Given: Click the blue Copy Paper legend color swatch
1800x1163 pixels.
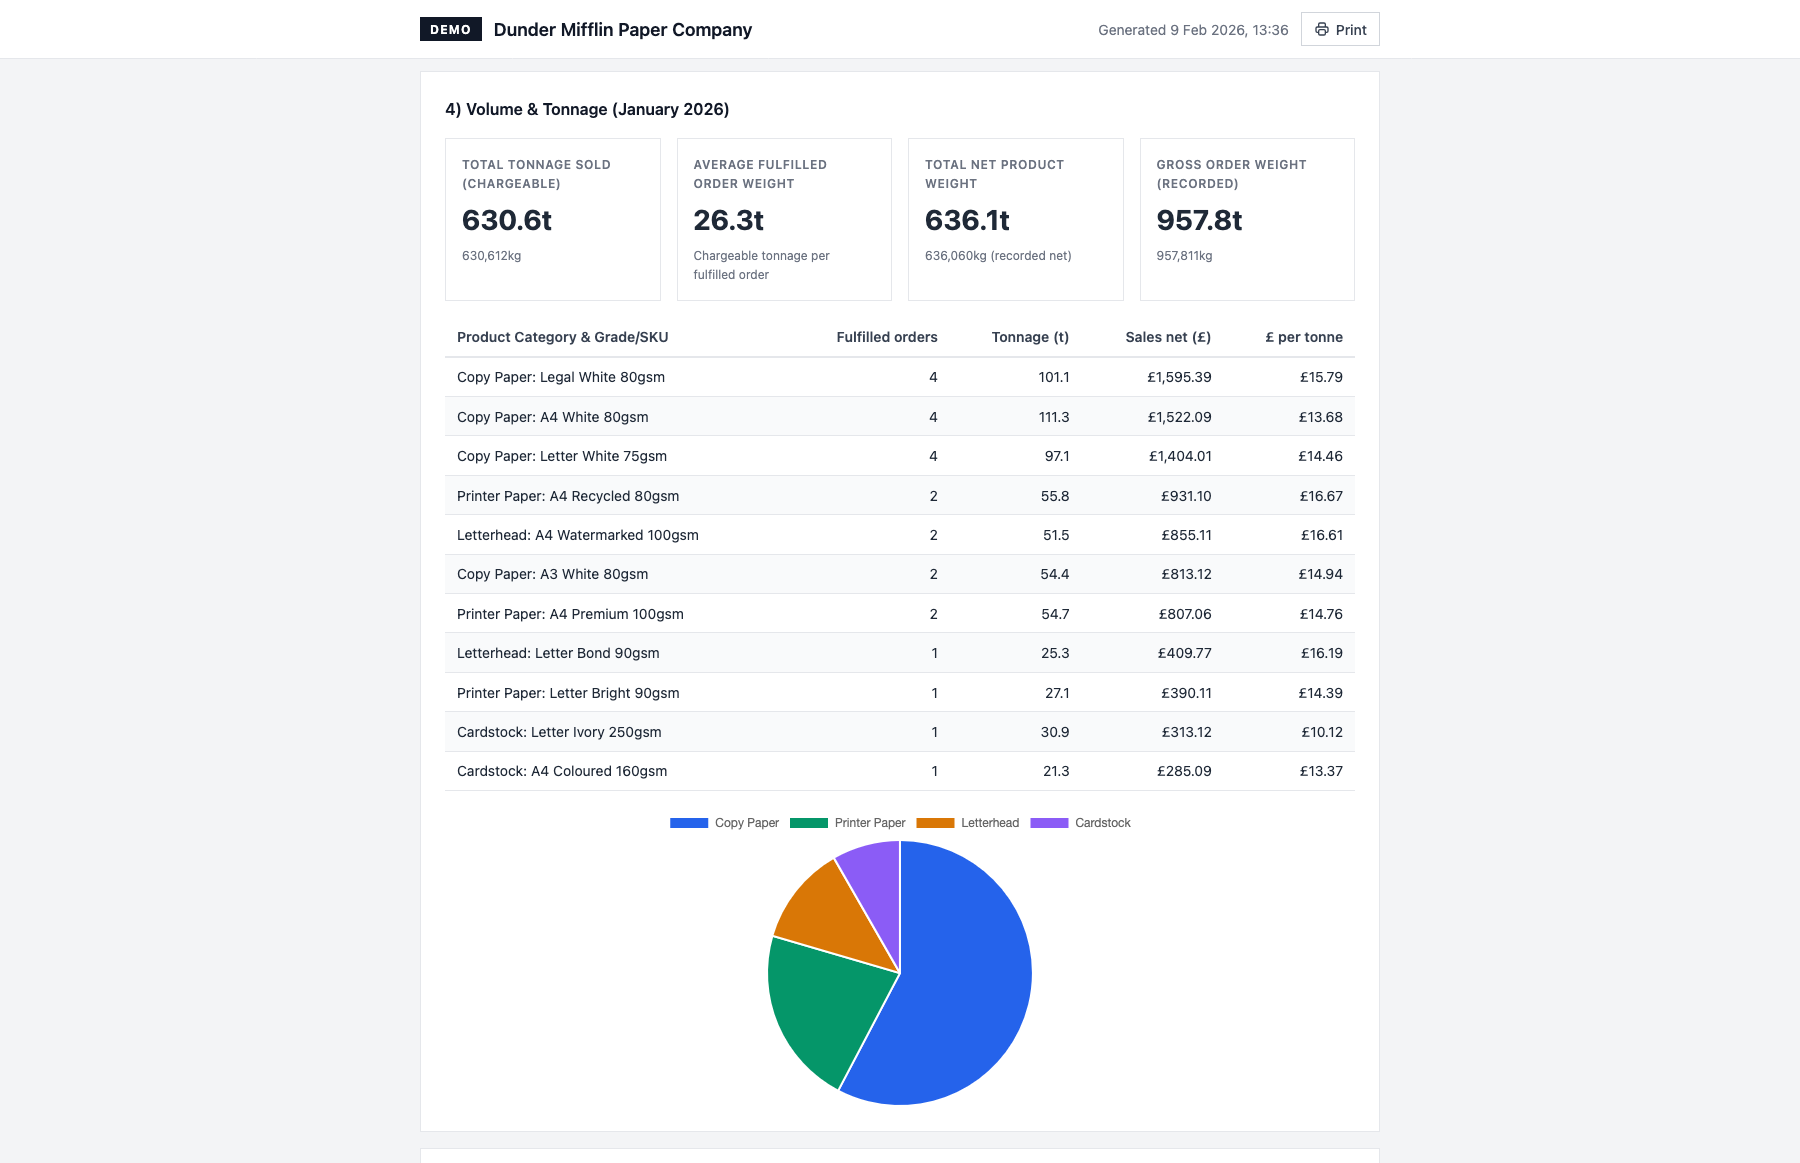Looking at the screenshot, I should (688, 823).
